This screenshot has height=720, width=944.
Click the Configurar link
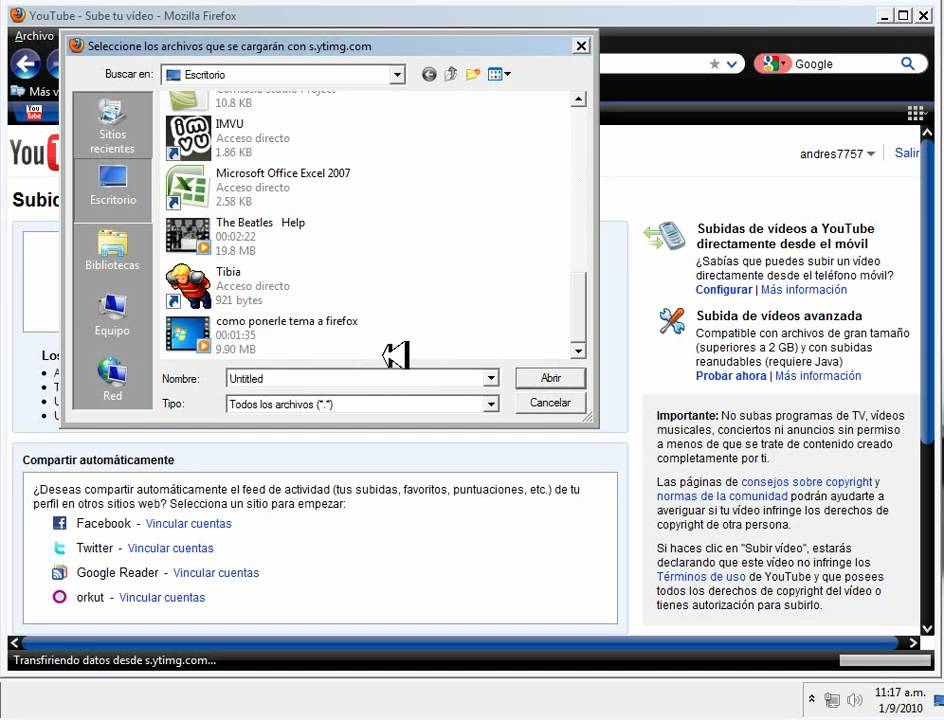point(724,290)
